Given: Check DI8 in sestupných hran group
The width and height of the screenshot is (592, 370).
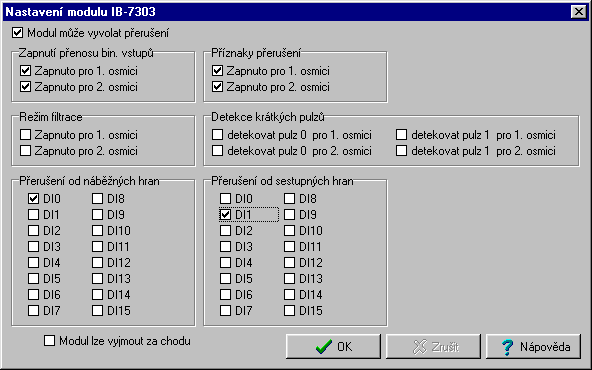Looking at the screenshot, I should [x=290, y=199].
